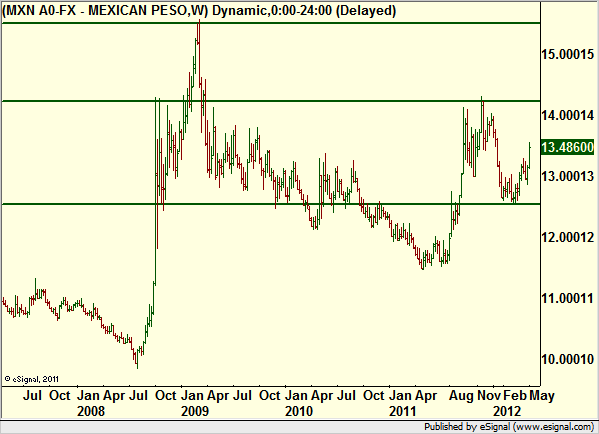The width and height of the screenshot is (599, 434).
Task: Click the chart title MXN A0-FX Mexican Peso
Action: [x=199, y=10]
